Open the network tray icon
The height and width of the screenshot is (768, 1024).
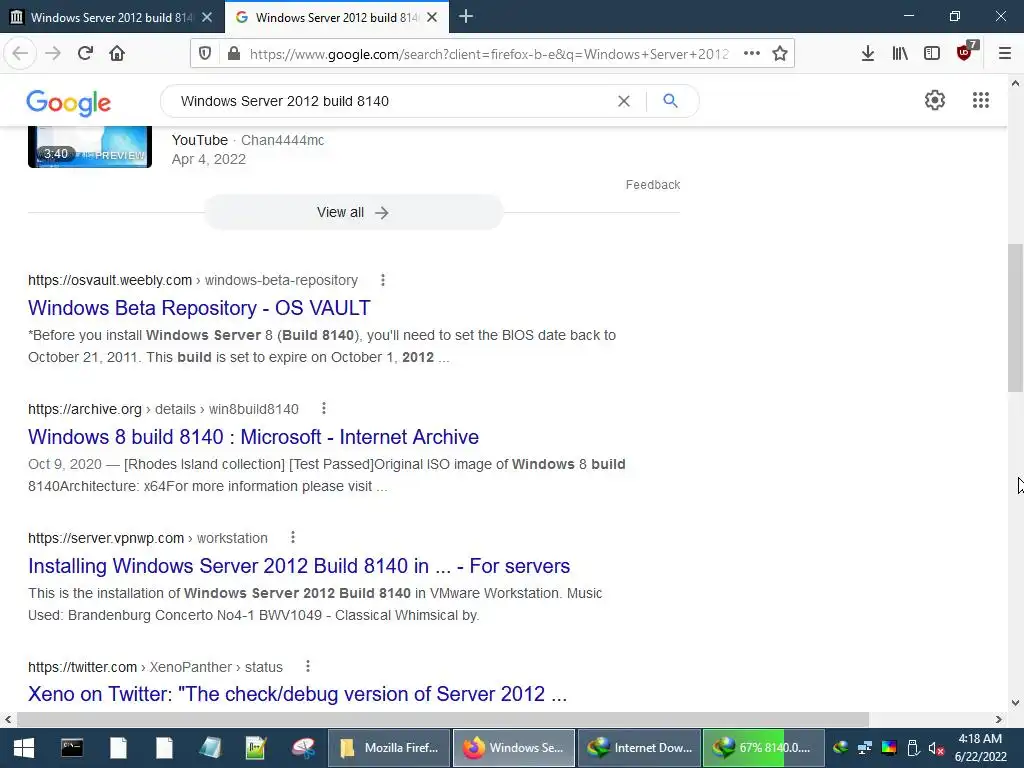click(x=865, y=748)
